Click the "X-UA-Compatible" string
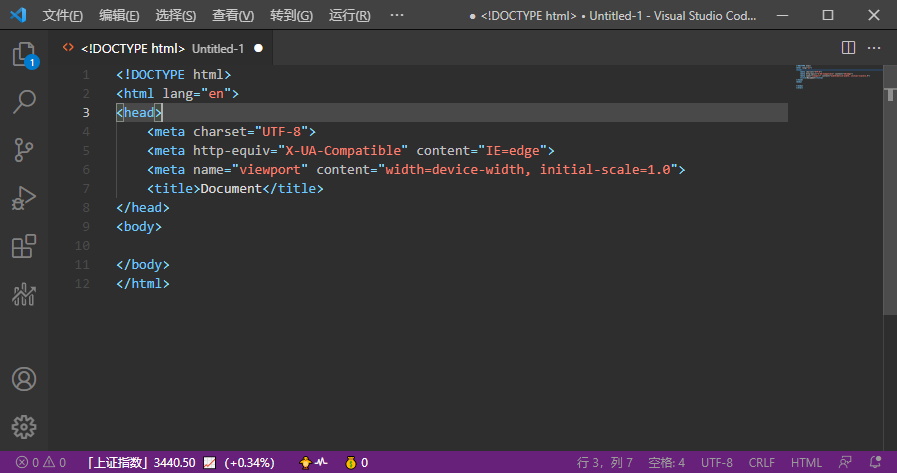The width and height of the screenshot is (897, 473). (343, 150)
